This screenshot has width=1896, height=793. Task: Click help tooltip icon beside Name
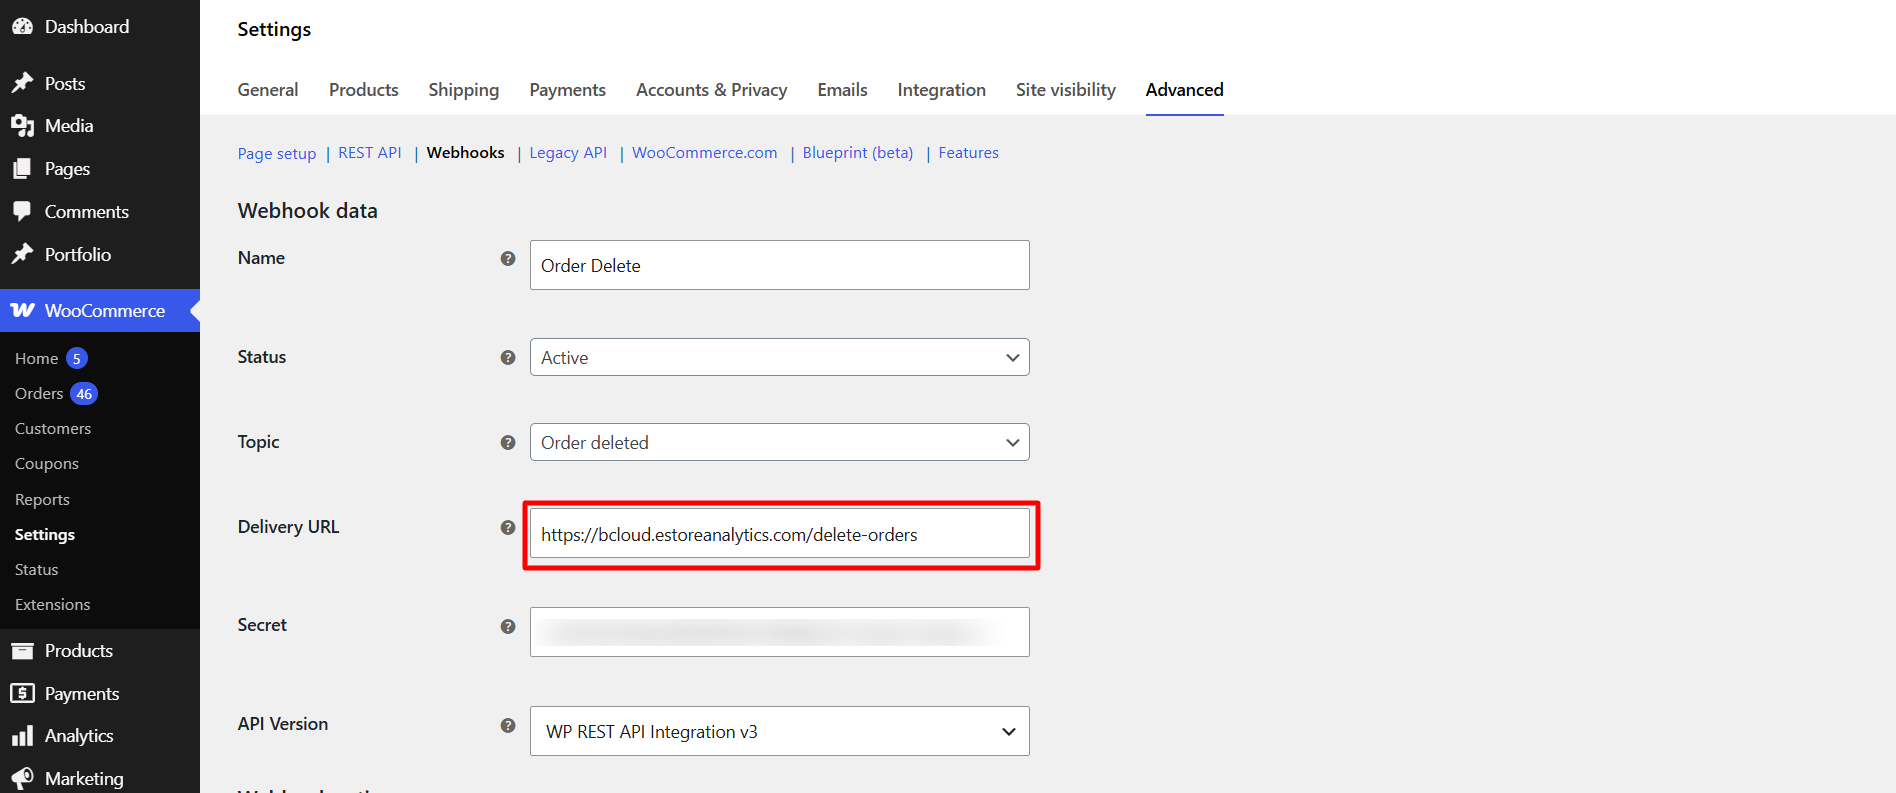point(508,258)
